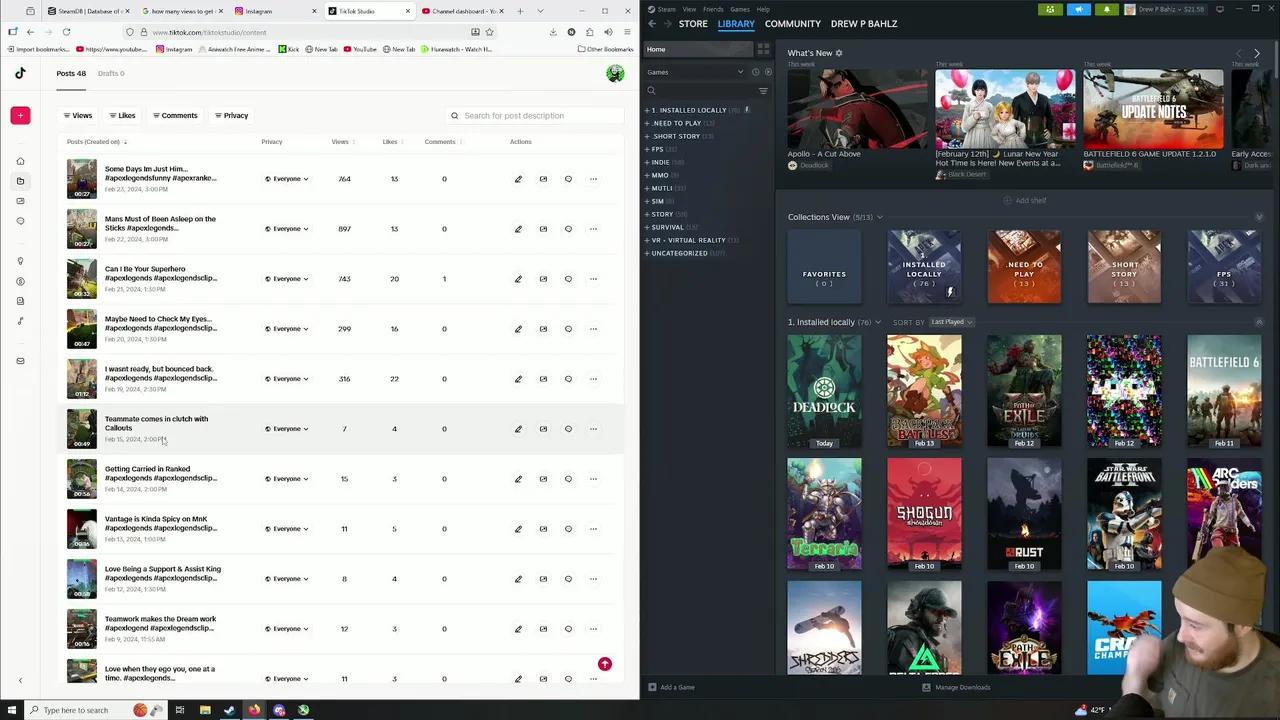
Task: Open more options for 'Getting Carried in Ranked' post
Action: (x=593, y=479)
